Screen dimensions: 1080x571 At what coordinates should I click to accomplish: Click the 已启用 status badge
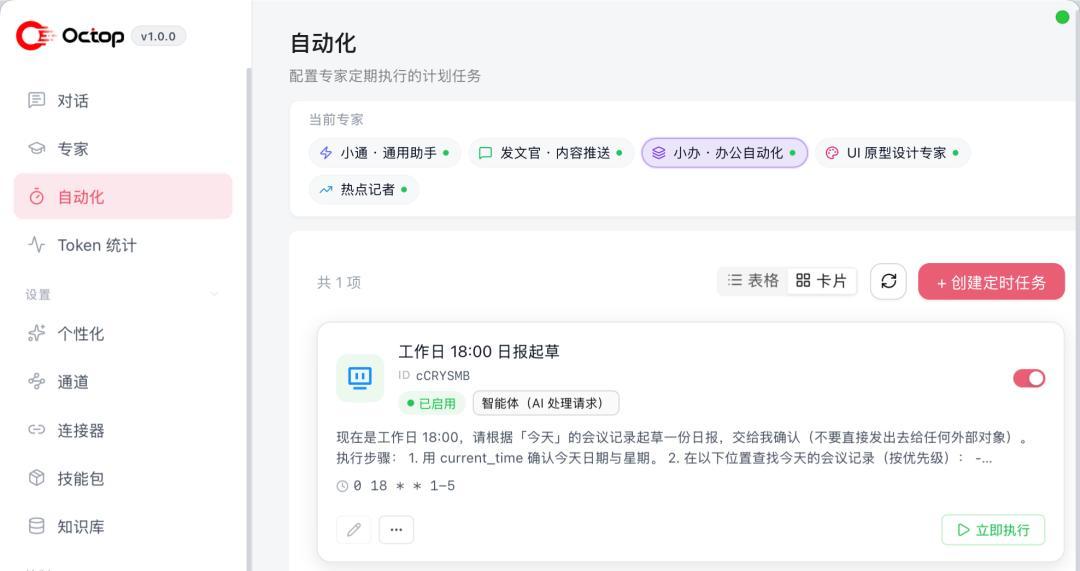[x=431, y=404]
